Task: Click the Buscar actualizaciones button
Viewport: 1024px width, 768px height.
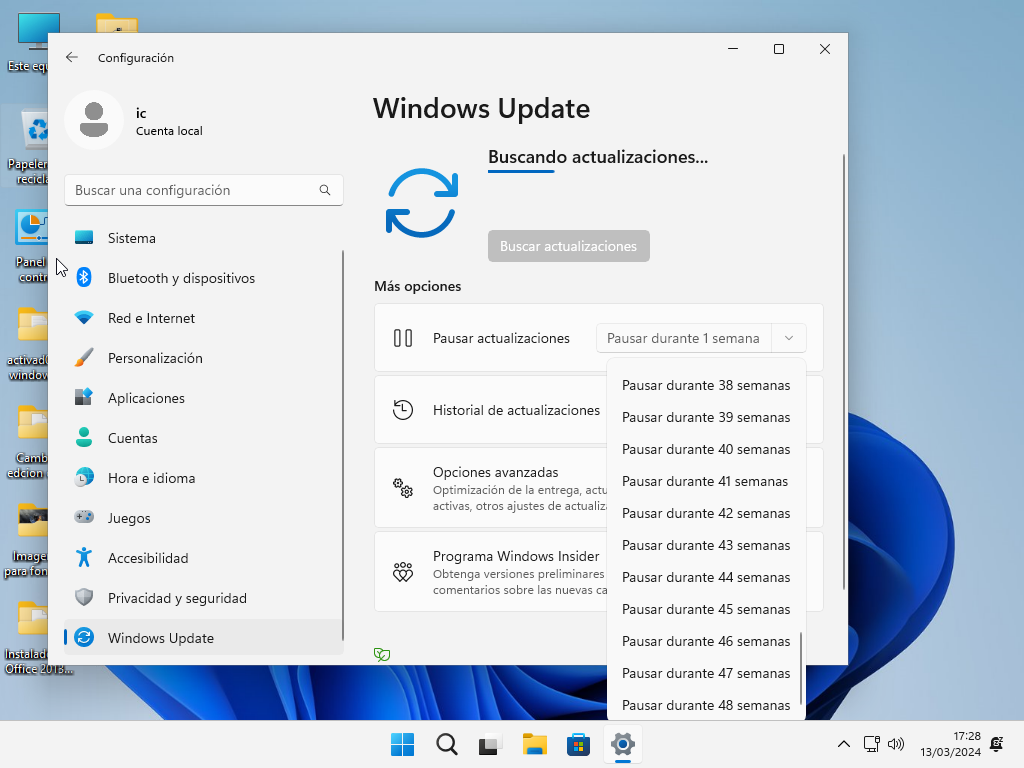Action: point(568,246)
